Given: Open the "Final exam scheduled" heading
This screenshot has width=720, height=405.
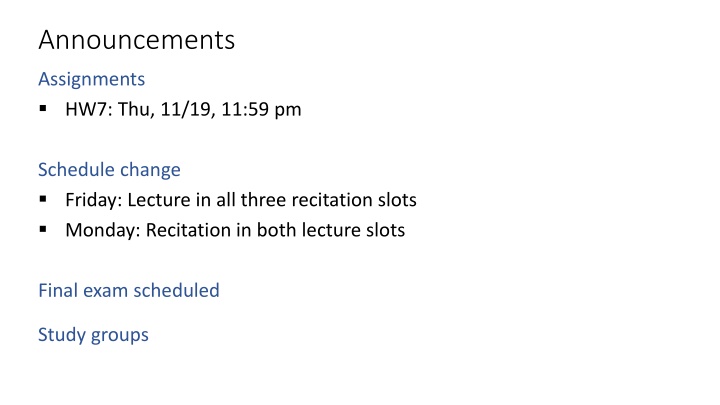Looking at the screenshot, I should 128,291.
